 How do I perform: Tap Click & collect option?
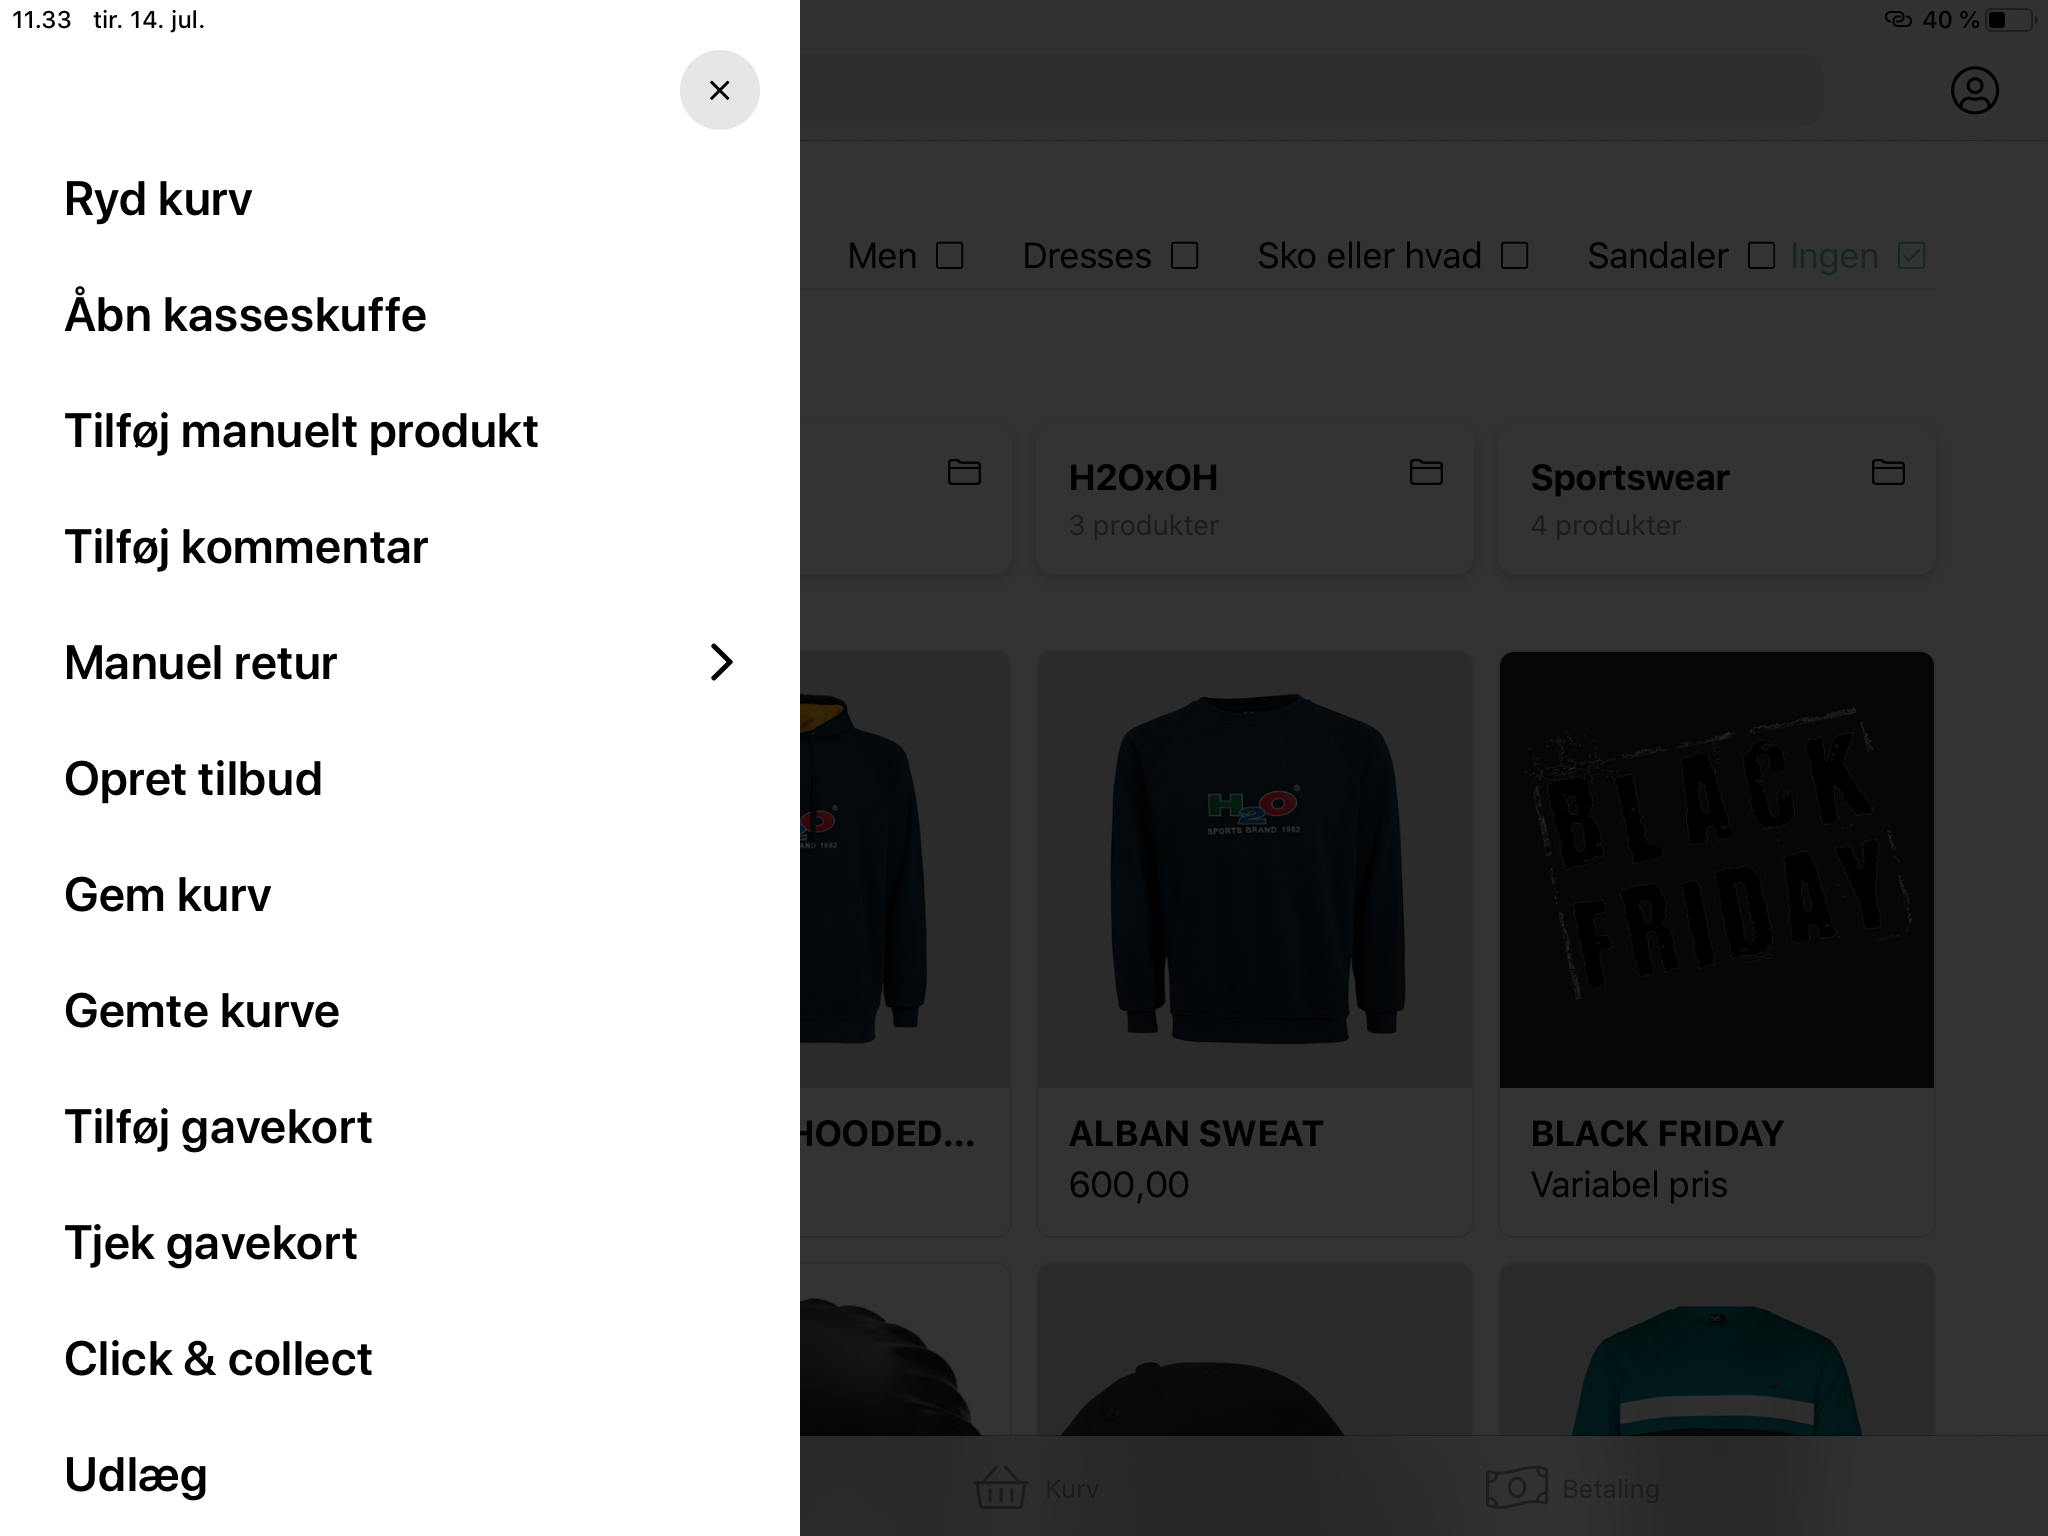pyautogui.click(x=218, y=1359)
